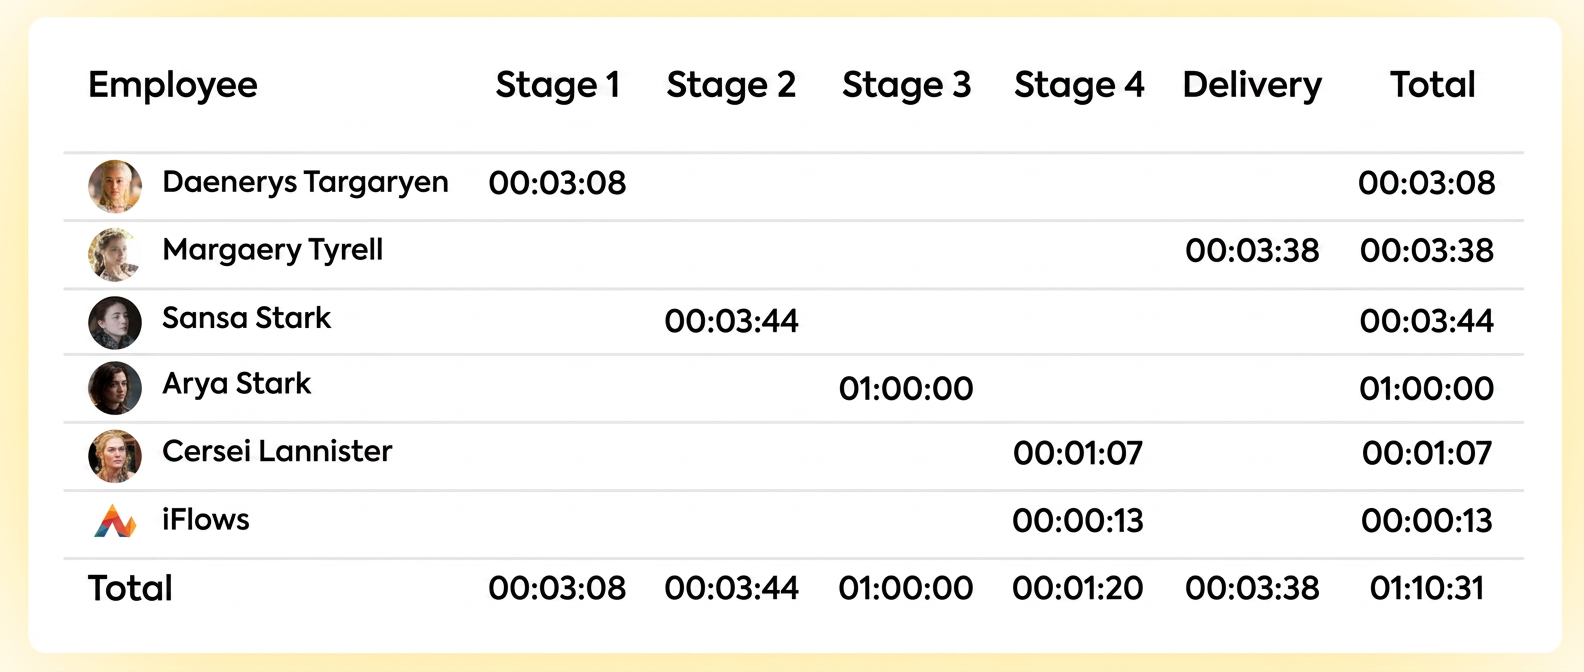Click Arya Stark's avatar photo
The width and height of the screenshot is (1584, 672).
tap(115, 388)
